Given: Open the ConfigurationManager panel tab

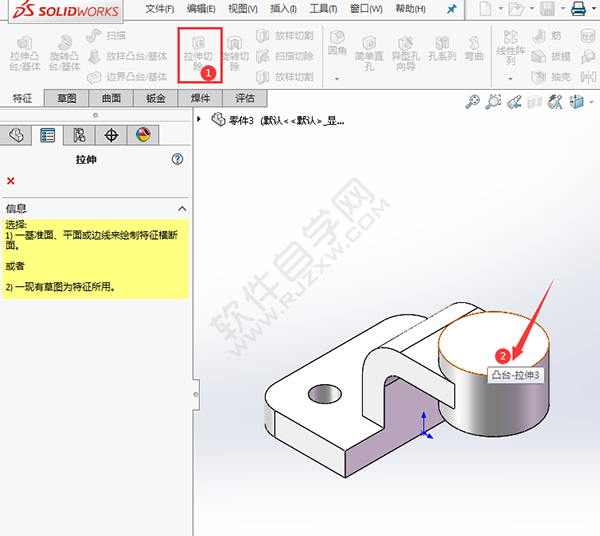Looking at the screenshot, I should (x=79, y=135).
